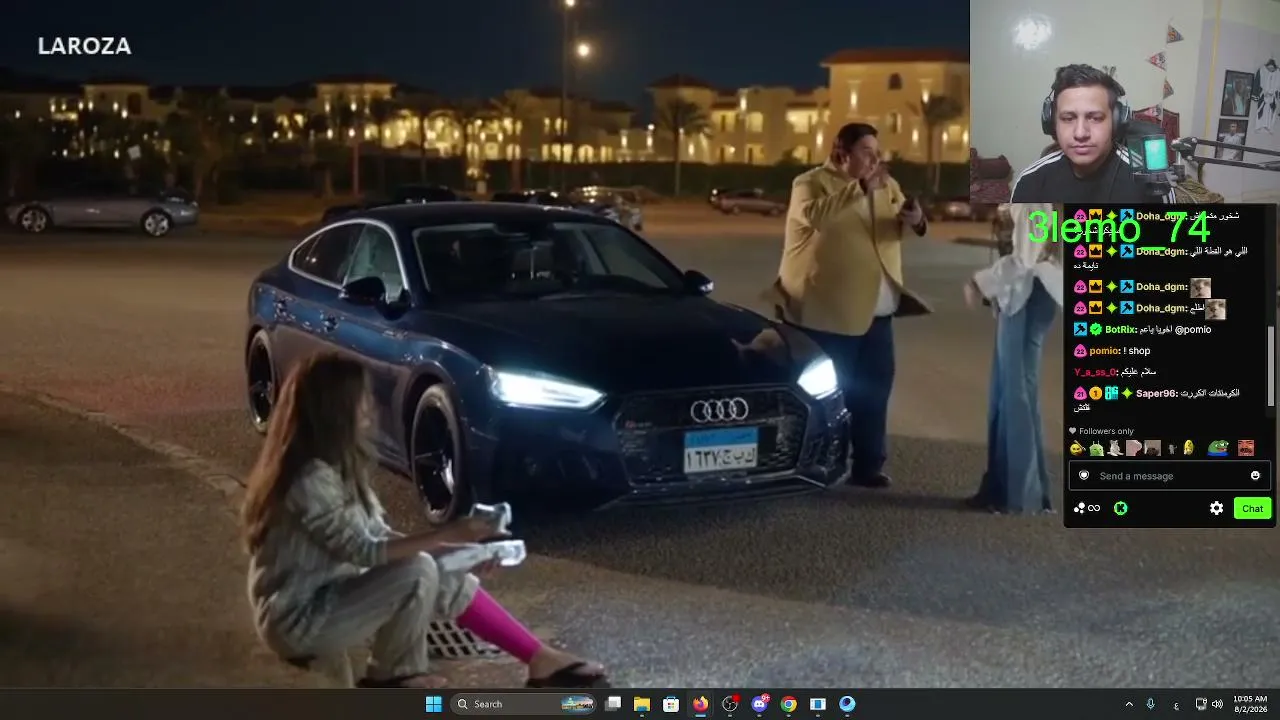
Task: Click the "! shop" chat message text
Action: [x=1137, y=351]
